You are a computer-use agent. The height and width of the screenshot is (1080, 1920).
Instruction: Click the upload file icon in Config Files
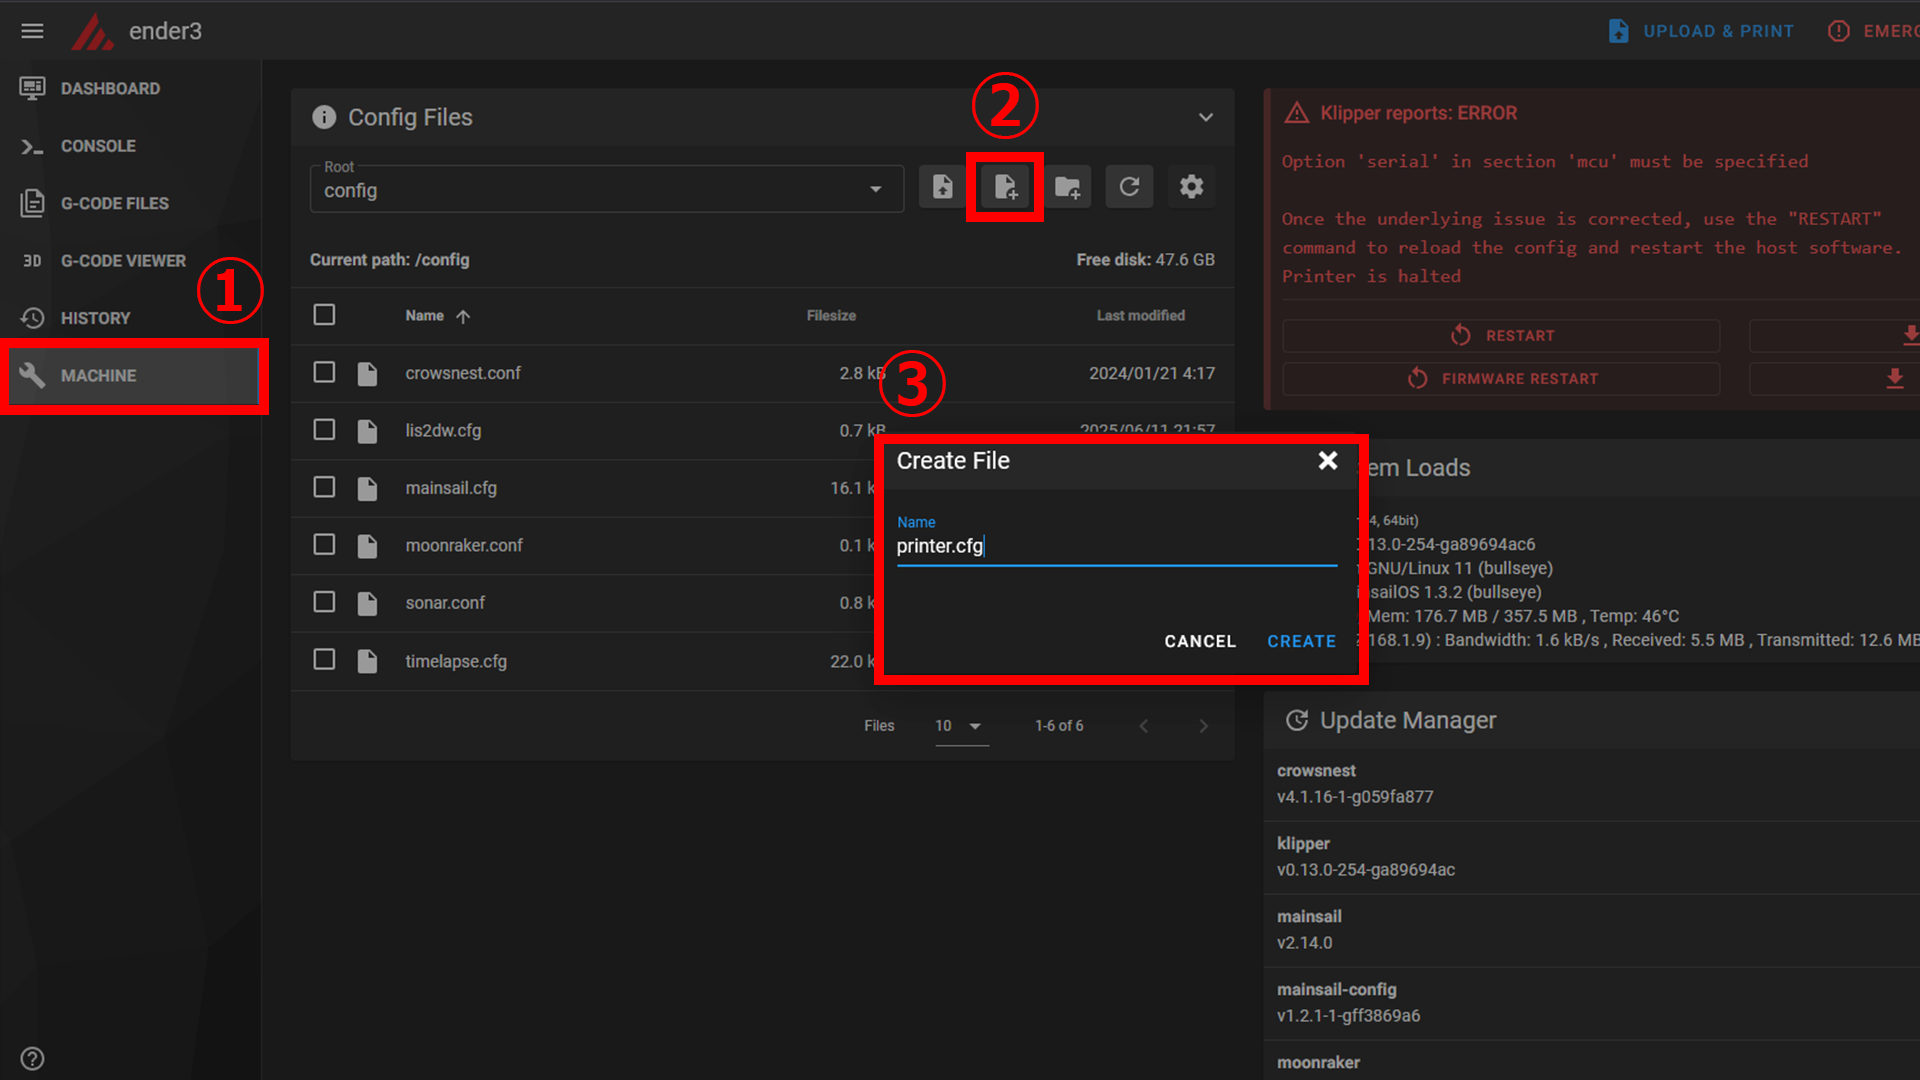[942, 187]
